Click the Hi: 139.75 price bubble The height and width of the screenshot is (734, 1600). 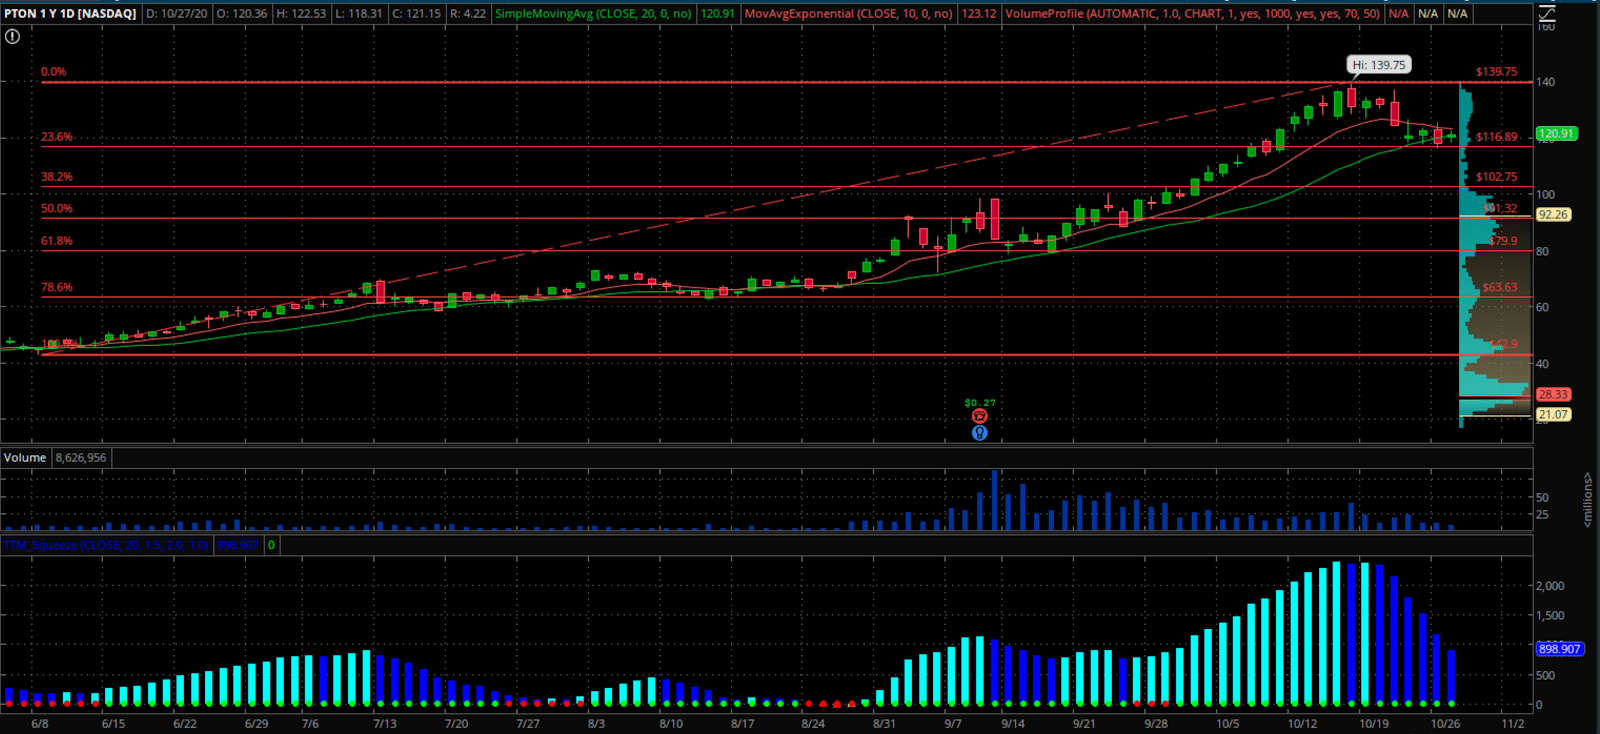point(1379,65)
